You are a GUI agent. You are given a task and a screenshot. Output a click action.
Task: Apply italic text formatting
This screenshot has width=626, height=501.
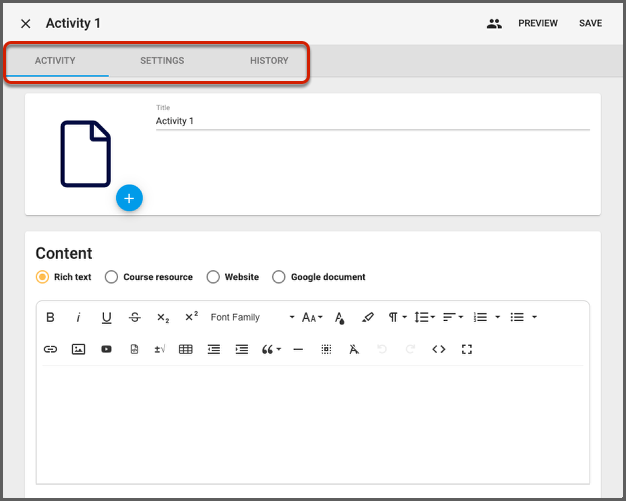[78, 317]
